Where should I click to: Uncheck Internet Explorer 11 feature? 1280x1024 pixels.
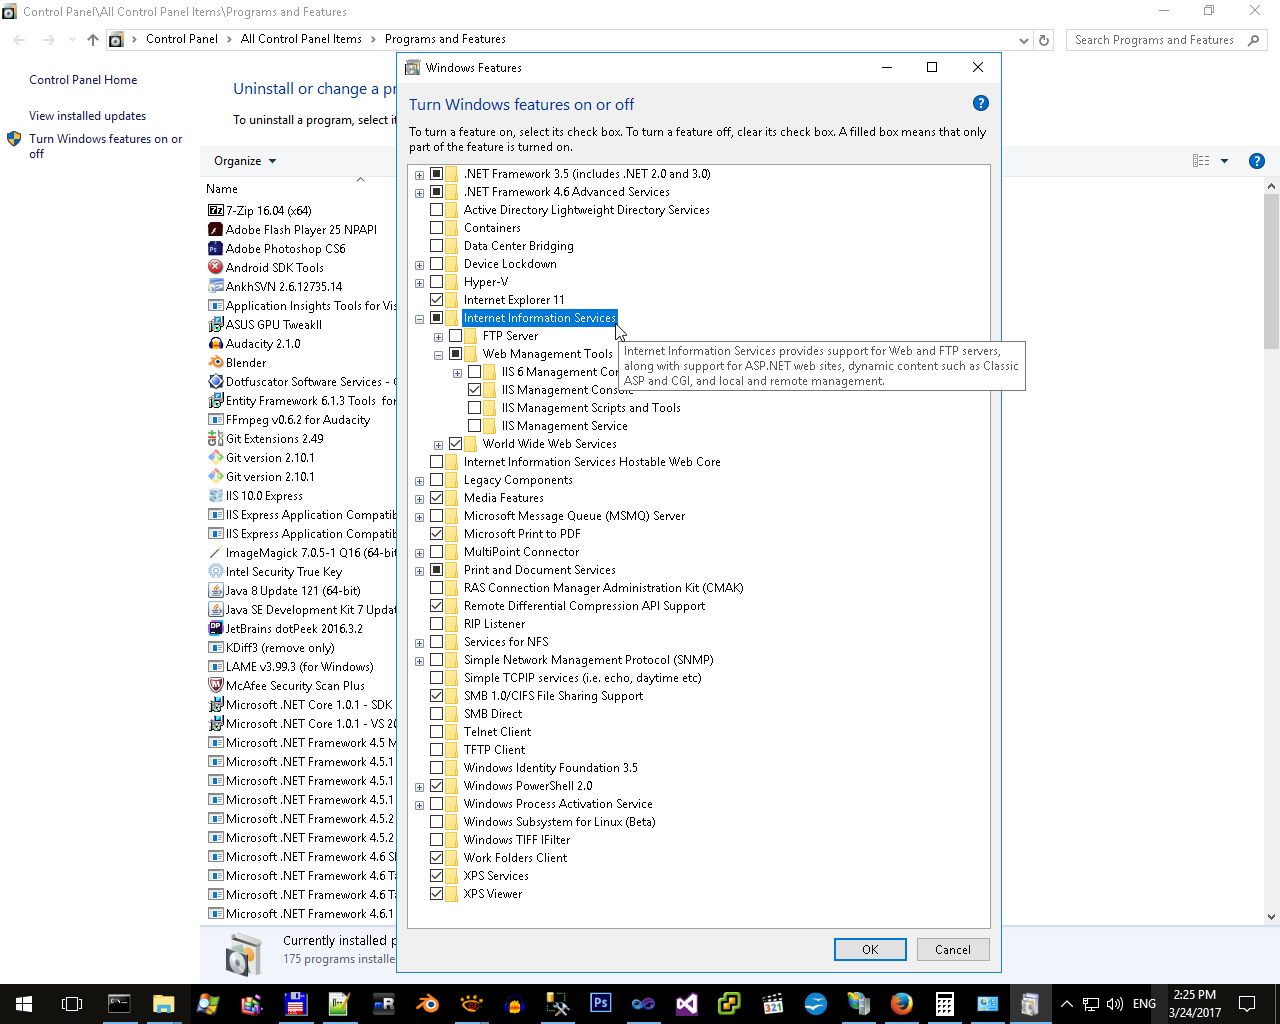point(437,300)
